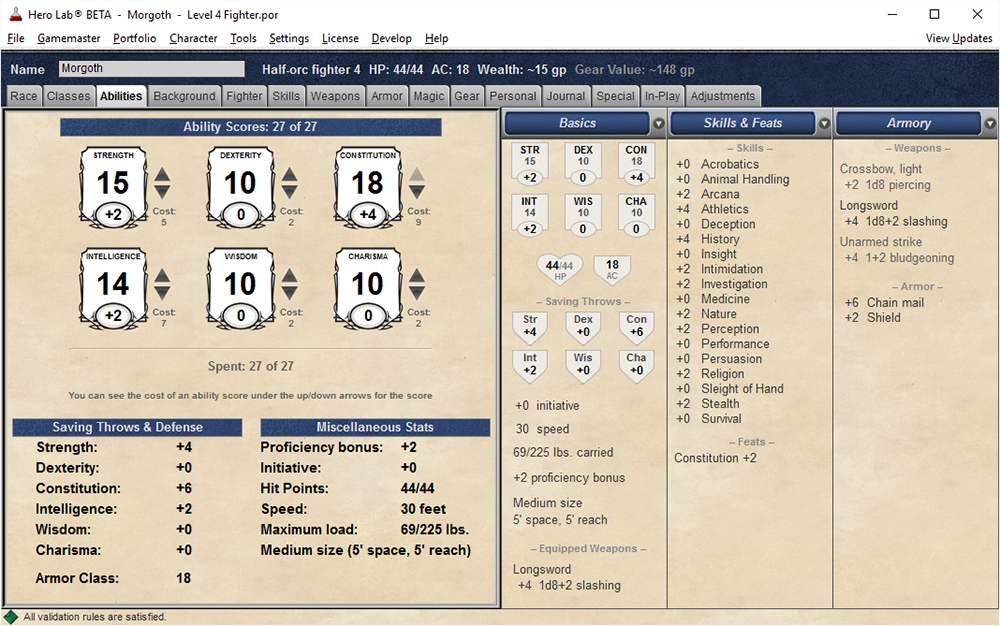This screenshot has width=1000, height=626.
Task: Click the Basics panel header
Action: pos(577,123)
